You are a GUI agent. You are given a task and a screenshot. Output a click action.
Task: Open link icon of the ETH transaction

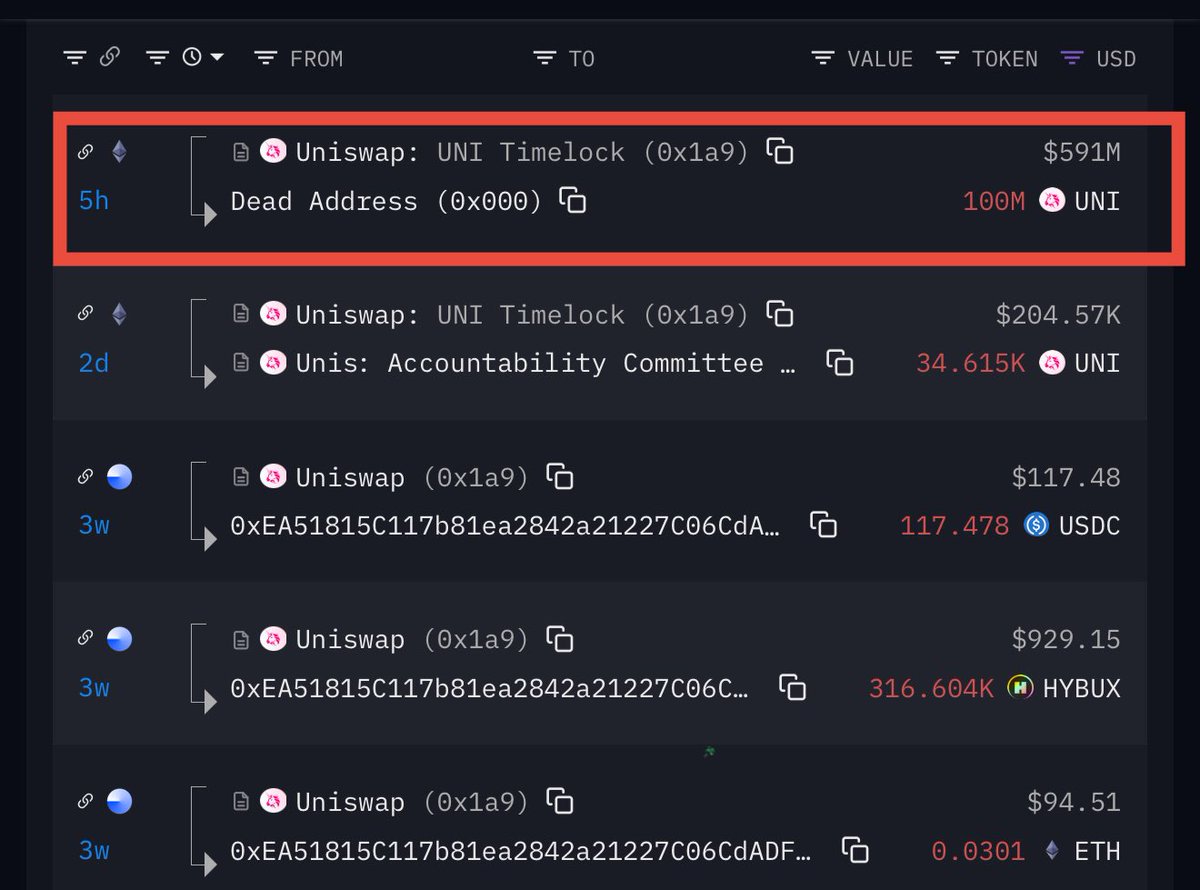pyautogui.click(x=86, y=802)
